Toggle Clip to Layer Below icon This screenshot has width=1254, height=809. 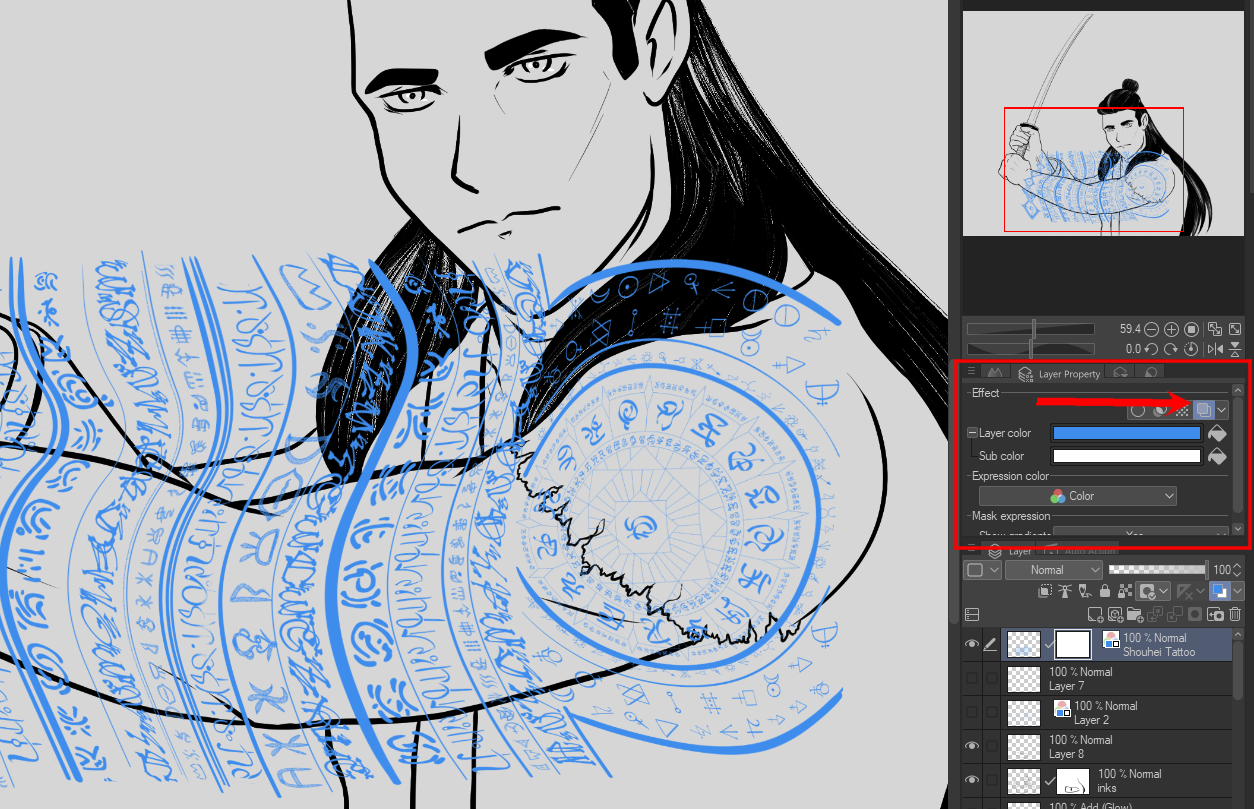click(1045, 591)
